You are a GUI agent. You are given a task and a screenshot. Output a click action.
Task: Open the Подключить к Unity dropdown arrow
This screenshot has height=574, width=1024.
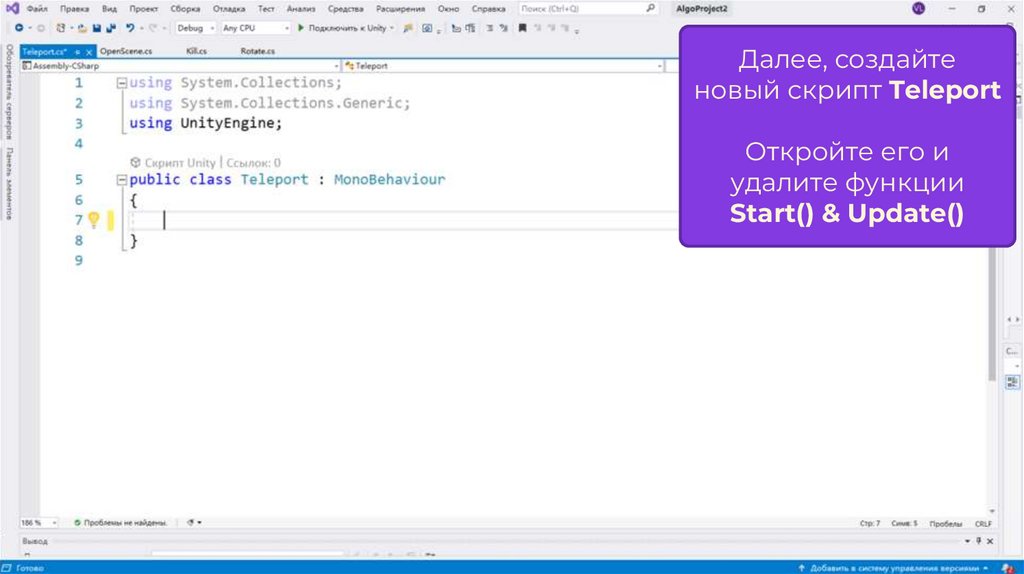click(x=392, y=28)
